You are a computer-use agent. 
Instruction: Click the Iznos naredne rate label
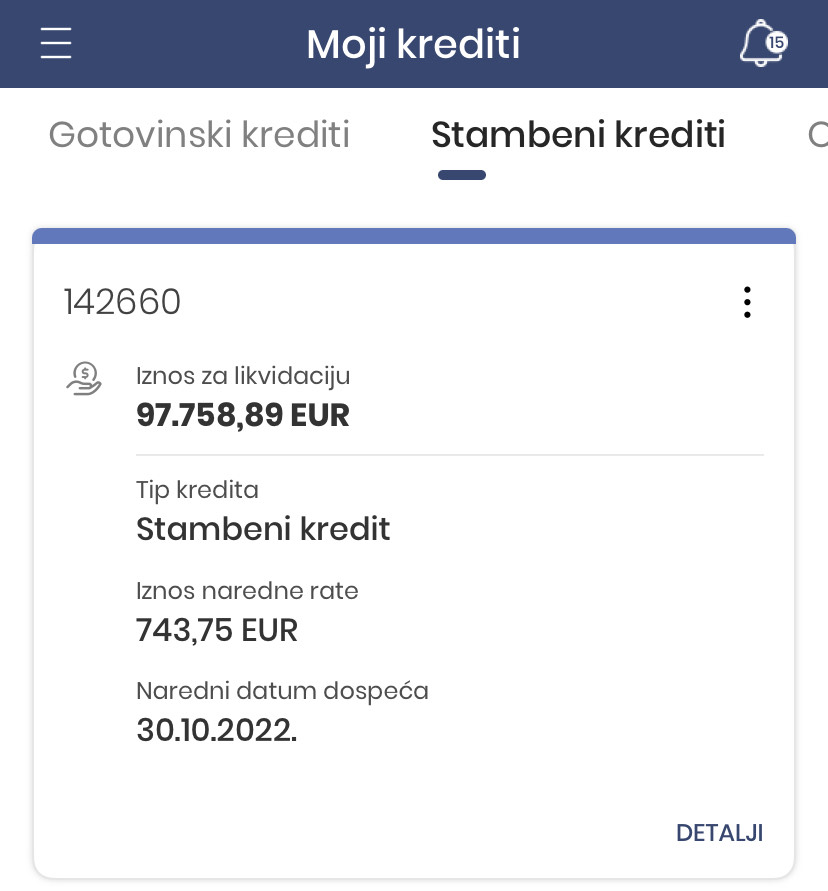click(247, 591)
